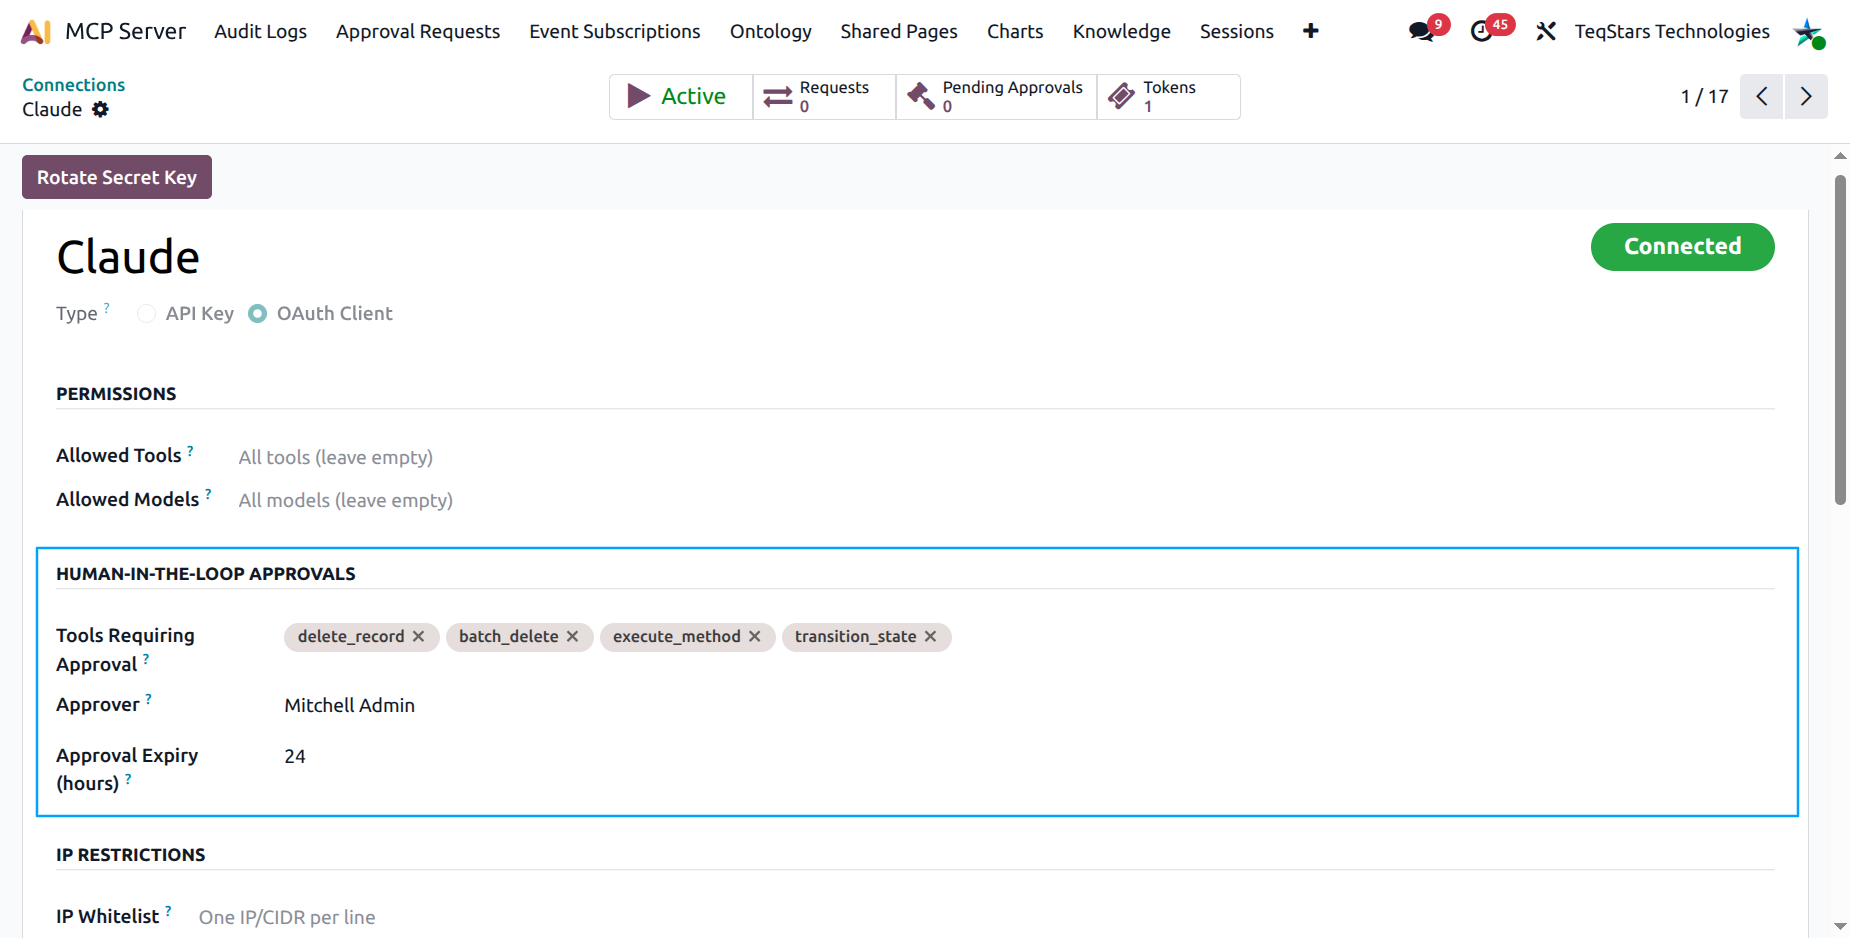Show help tooltip for Type field
The image size is (1850, 938).
click(x=107, y=308)
